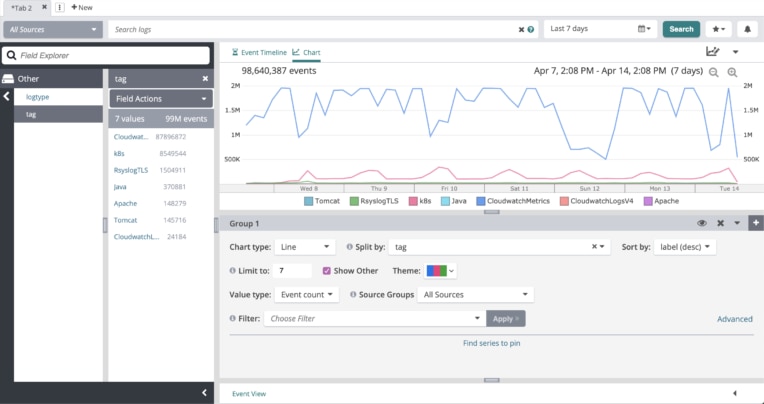764x404 pixels.
Task: Open the Advanced filter link
Action: pos(734,319)
